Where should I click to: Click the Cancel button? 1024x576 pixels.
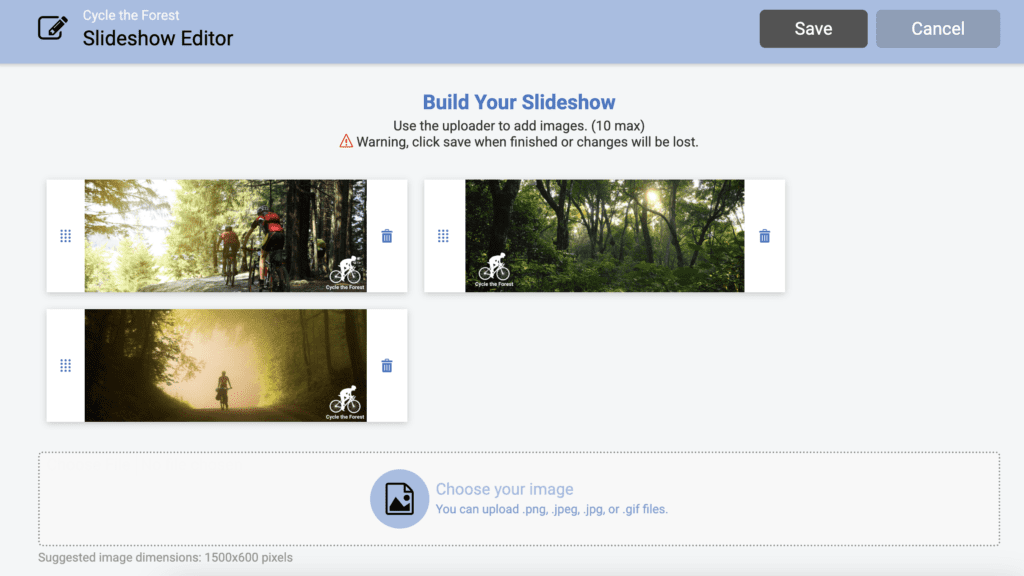(938, 29)
